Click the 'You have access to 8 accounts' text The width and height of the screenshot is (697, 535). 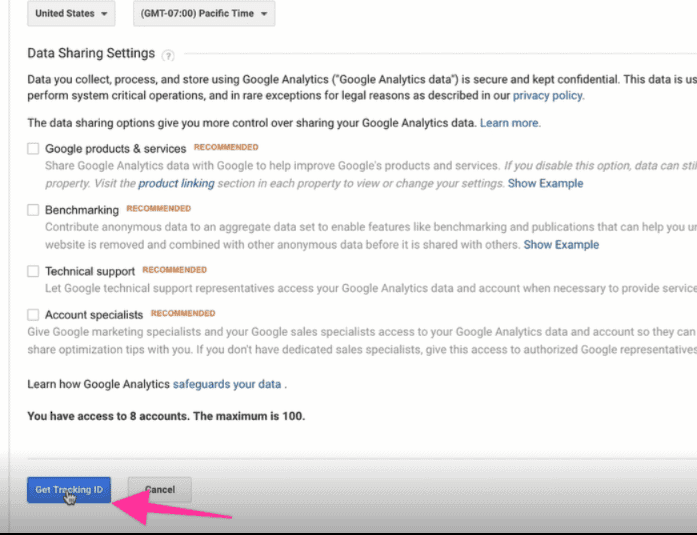click(x=166, y=416)
